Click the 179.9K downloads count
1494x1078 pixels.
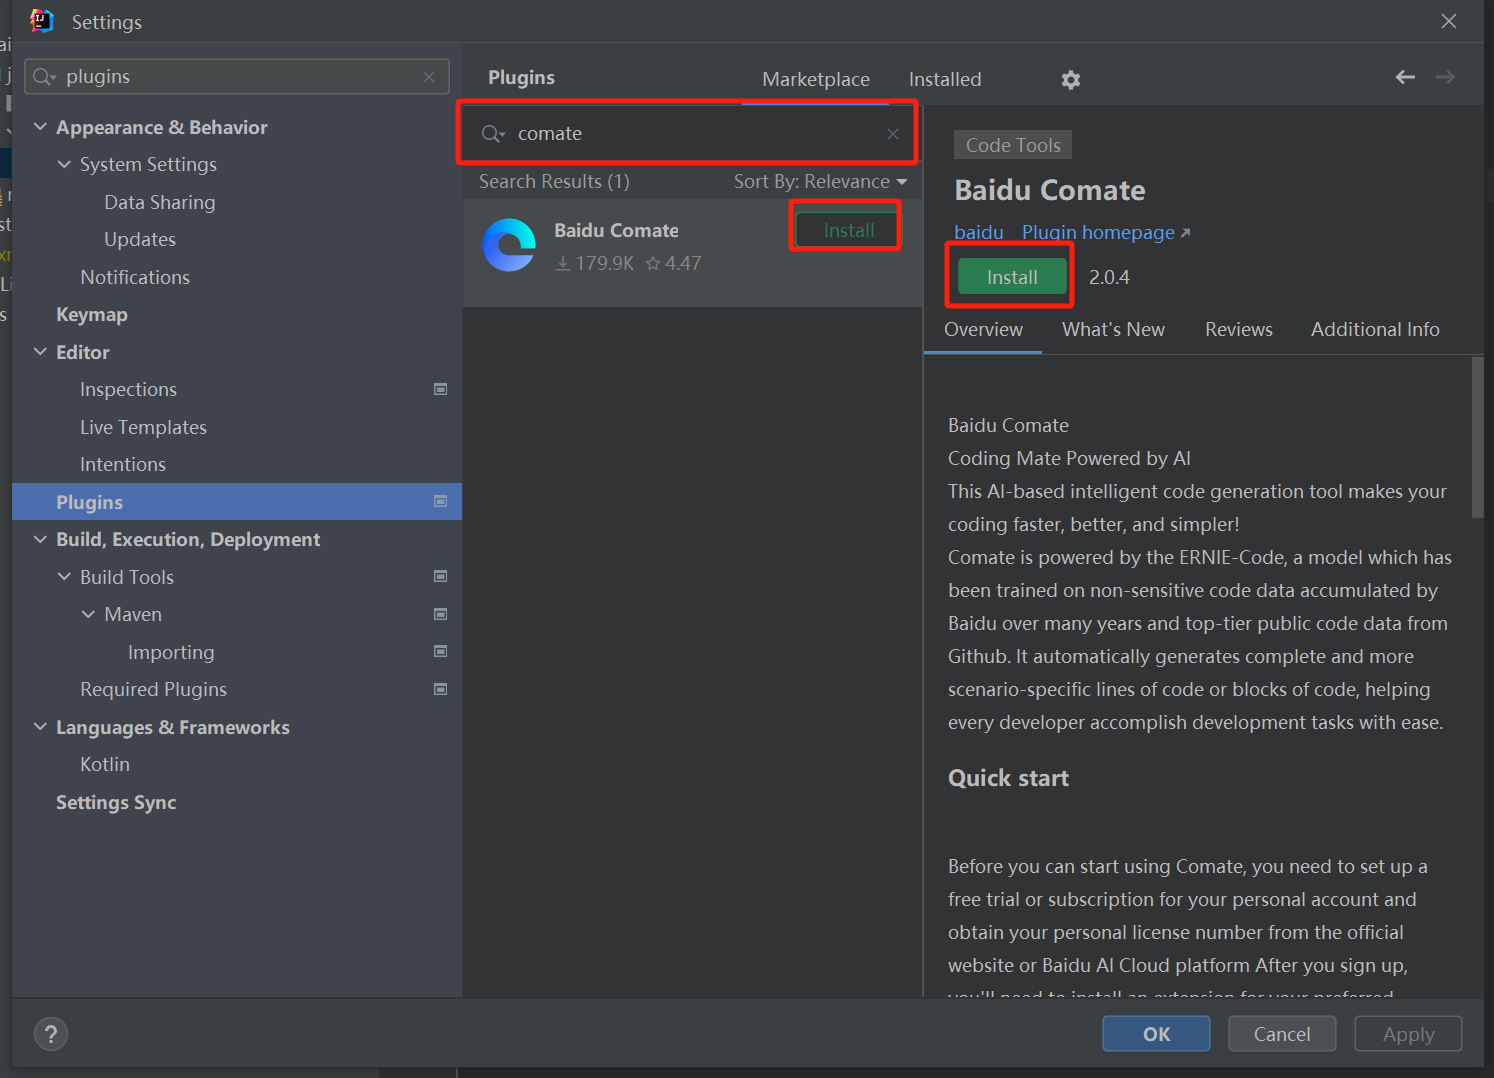coord(594,263)
